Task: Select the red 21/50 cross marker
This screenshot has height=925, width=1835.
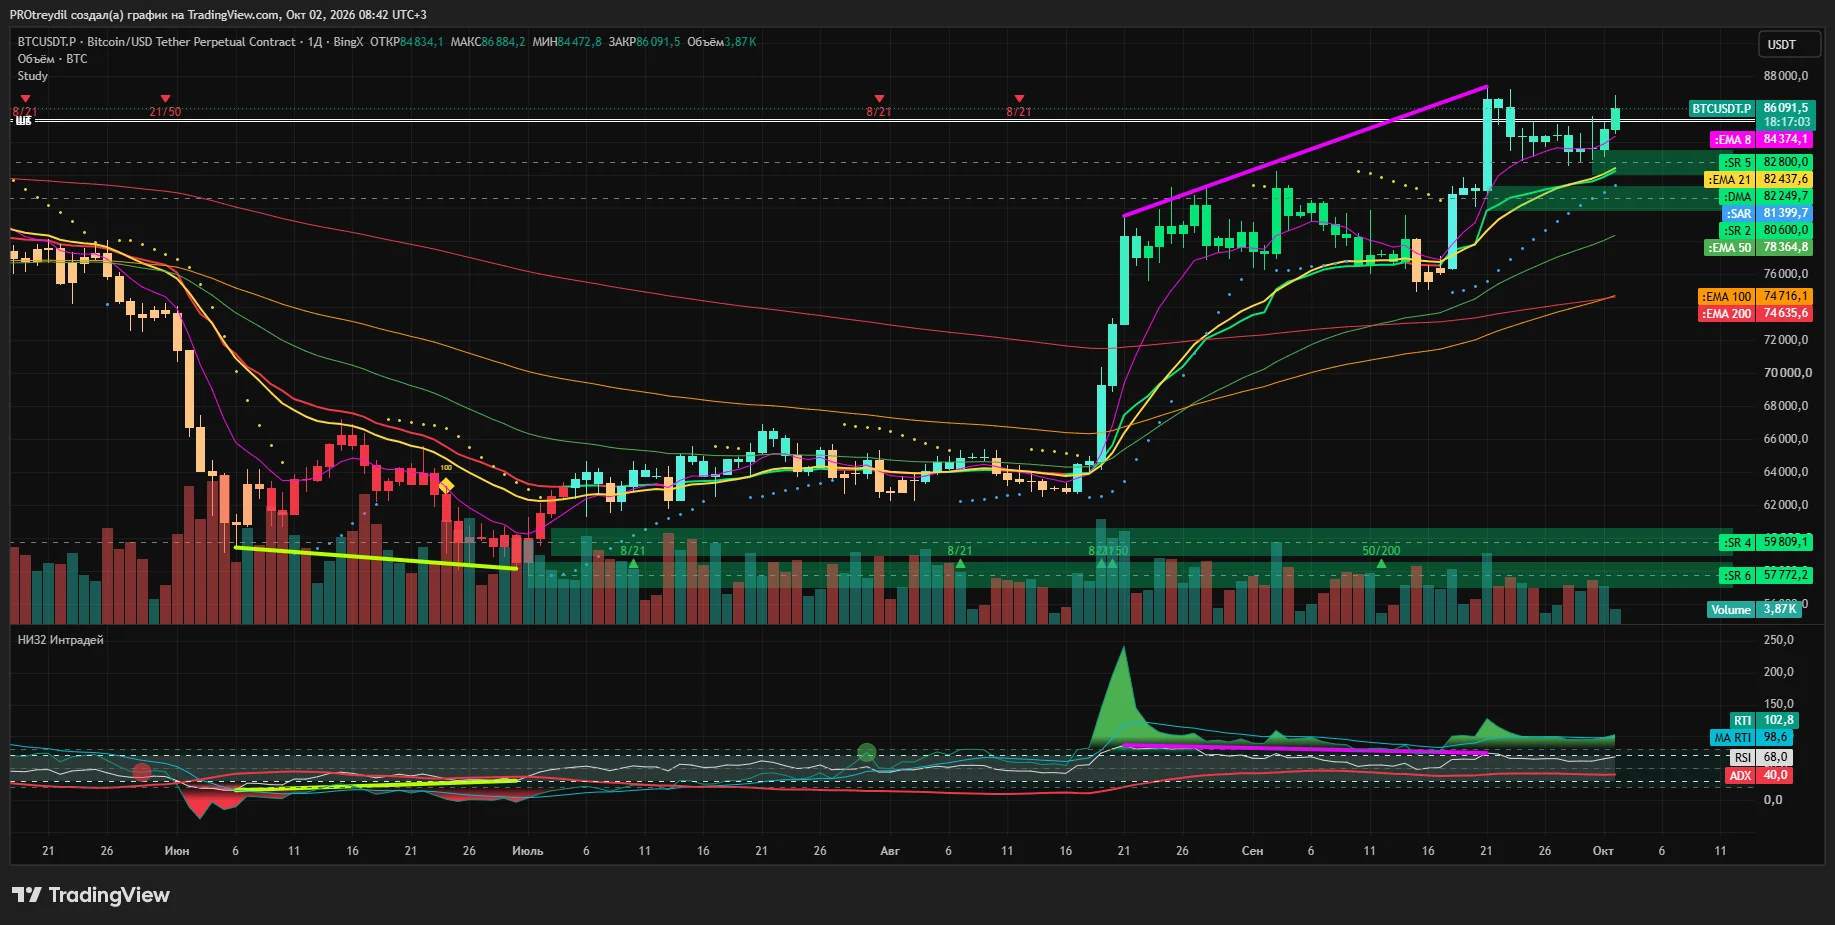Action: coord(165,106)
